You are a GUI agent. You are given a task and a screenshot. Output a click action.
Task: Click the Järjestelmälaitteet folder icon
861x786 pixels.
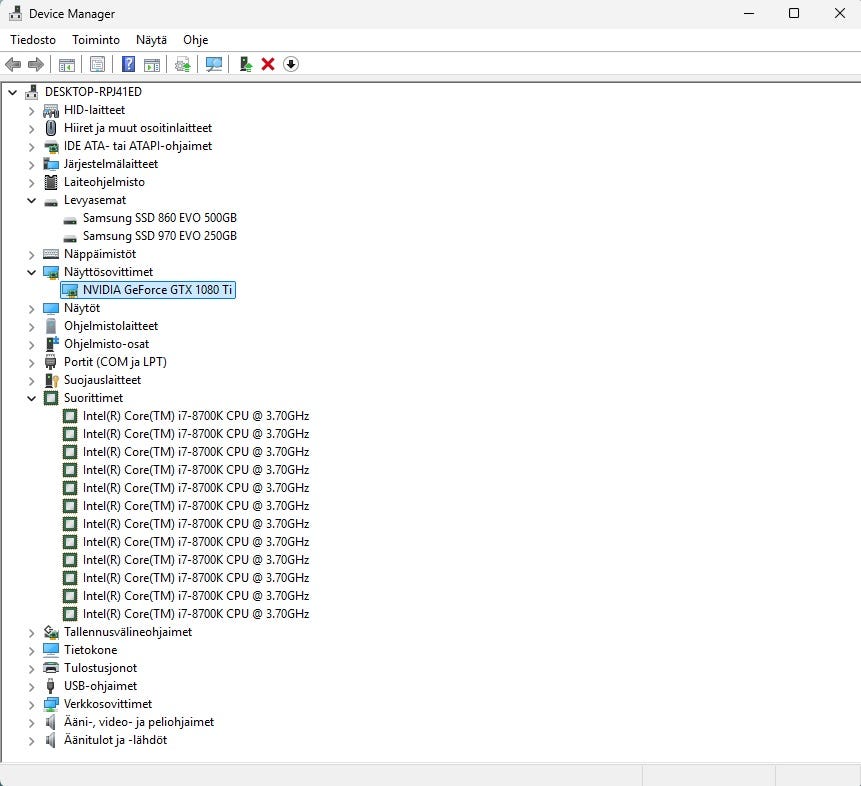click(x=51, y=164)
